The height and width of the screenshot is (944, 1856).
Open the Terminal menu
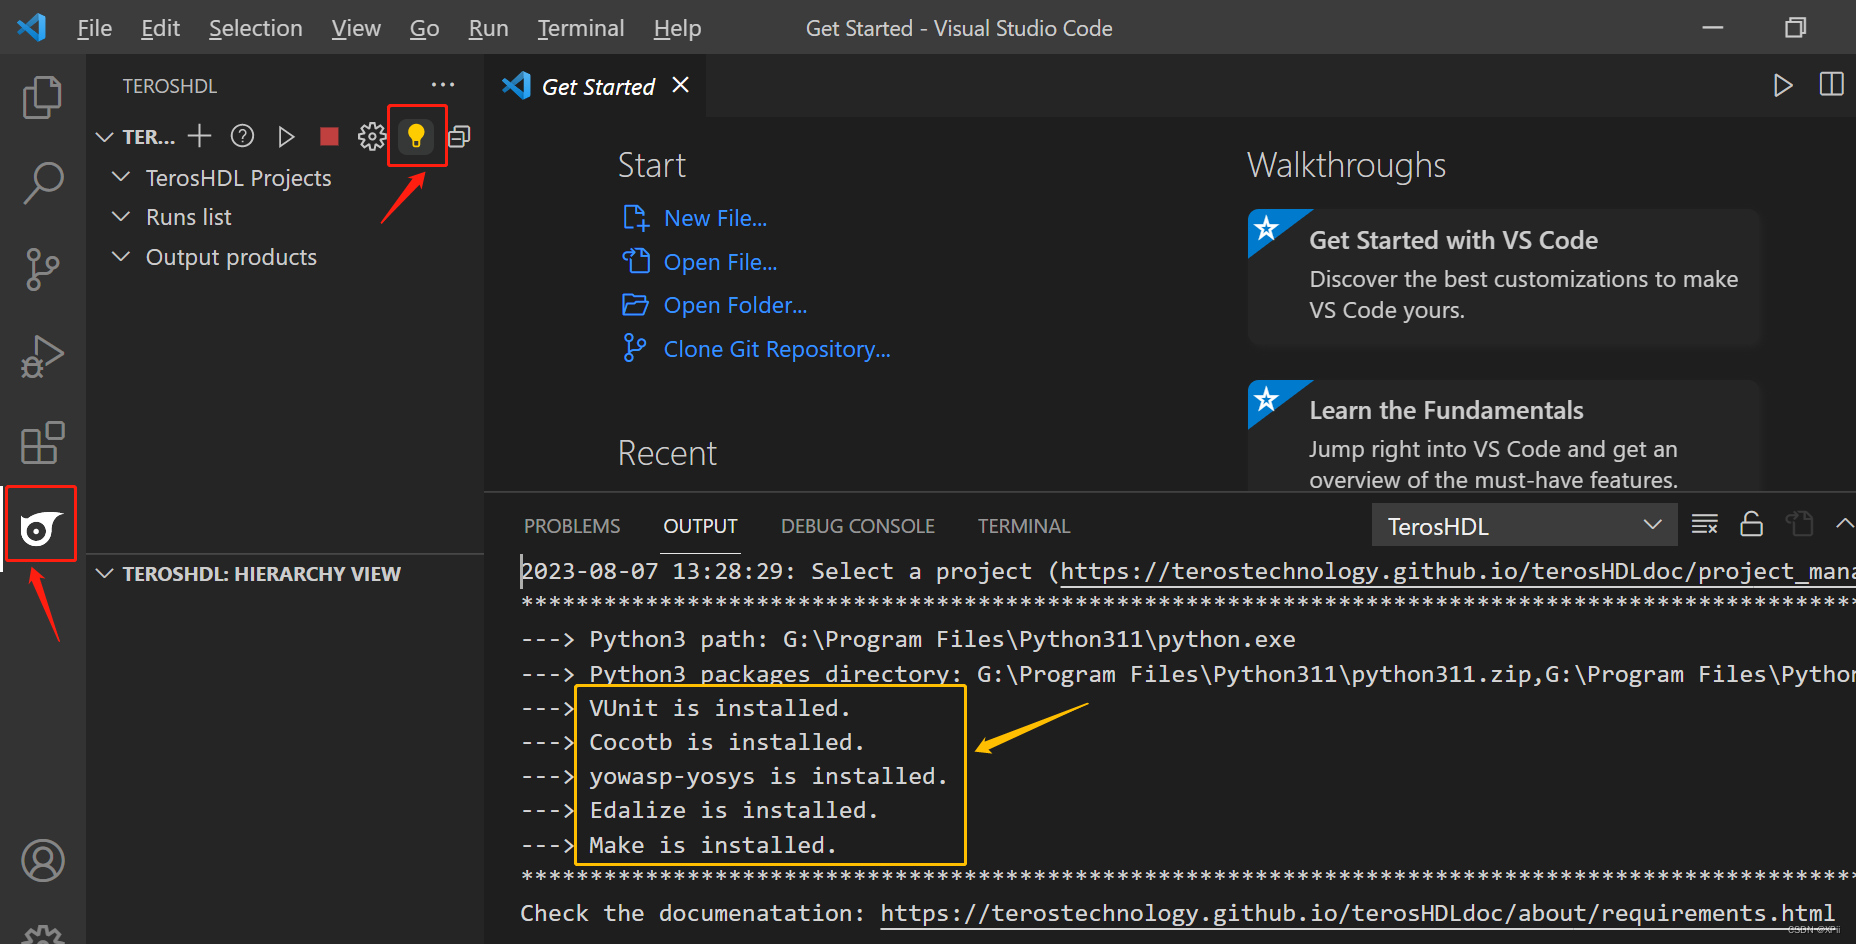[x=580, y=28]
